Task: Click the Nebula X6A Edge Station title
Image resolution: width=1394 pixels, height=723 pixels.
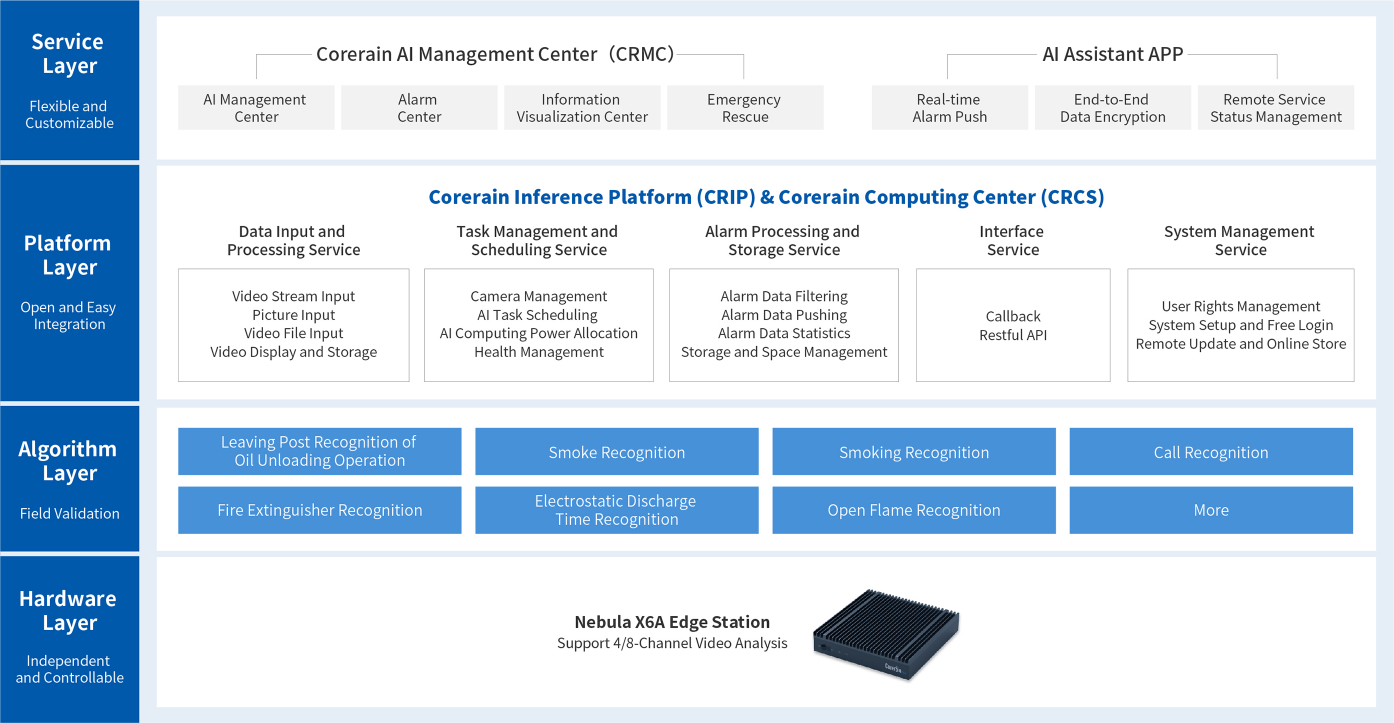Action: click(x=672, y=622)
